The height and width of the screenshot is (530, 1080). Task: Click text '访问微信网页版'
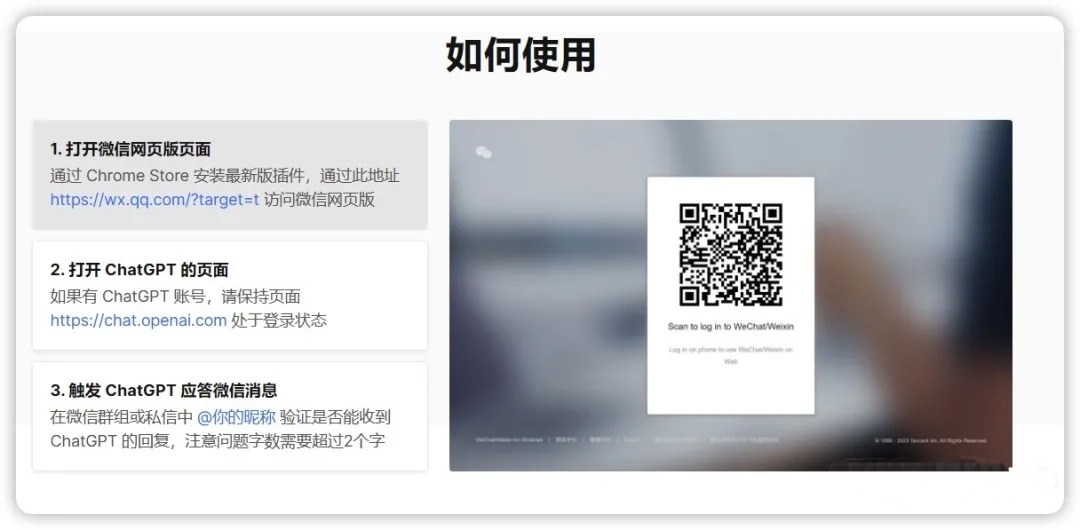pyautogui.click(x=320, y=200)
